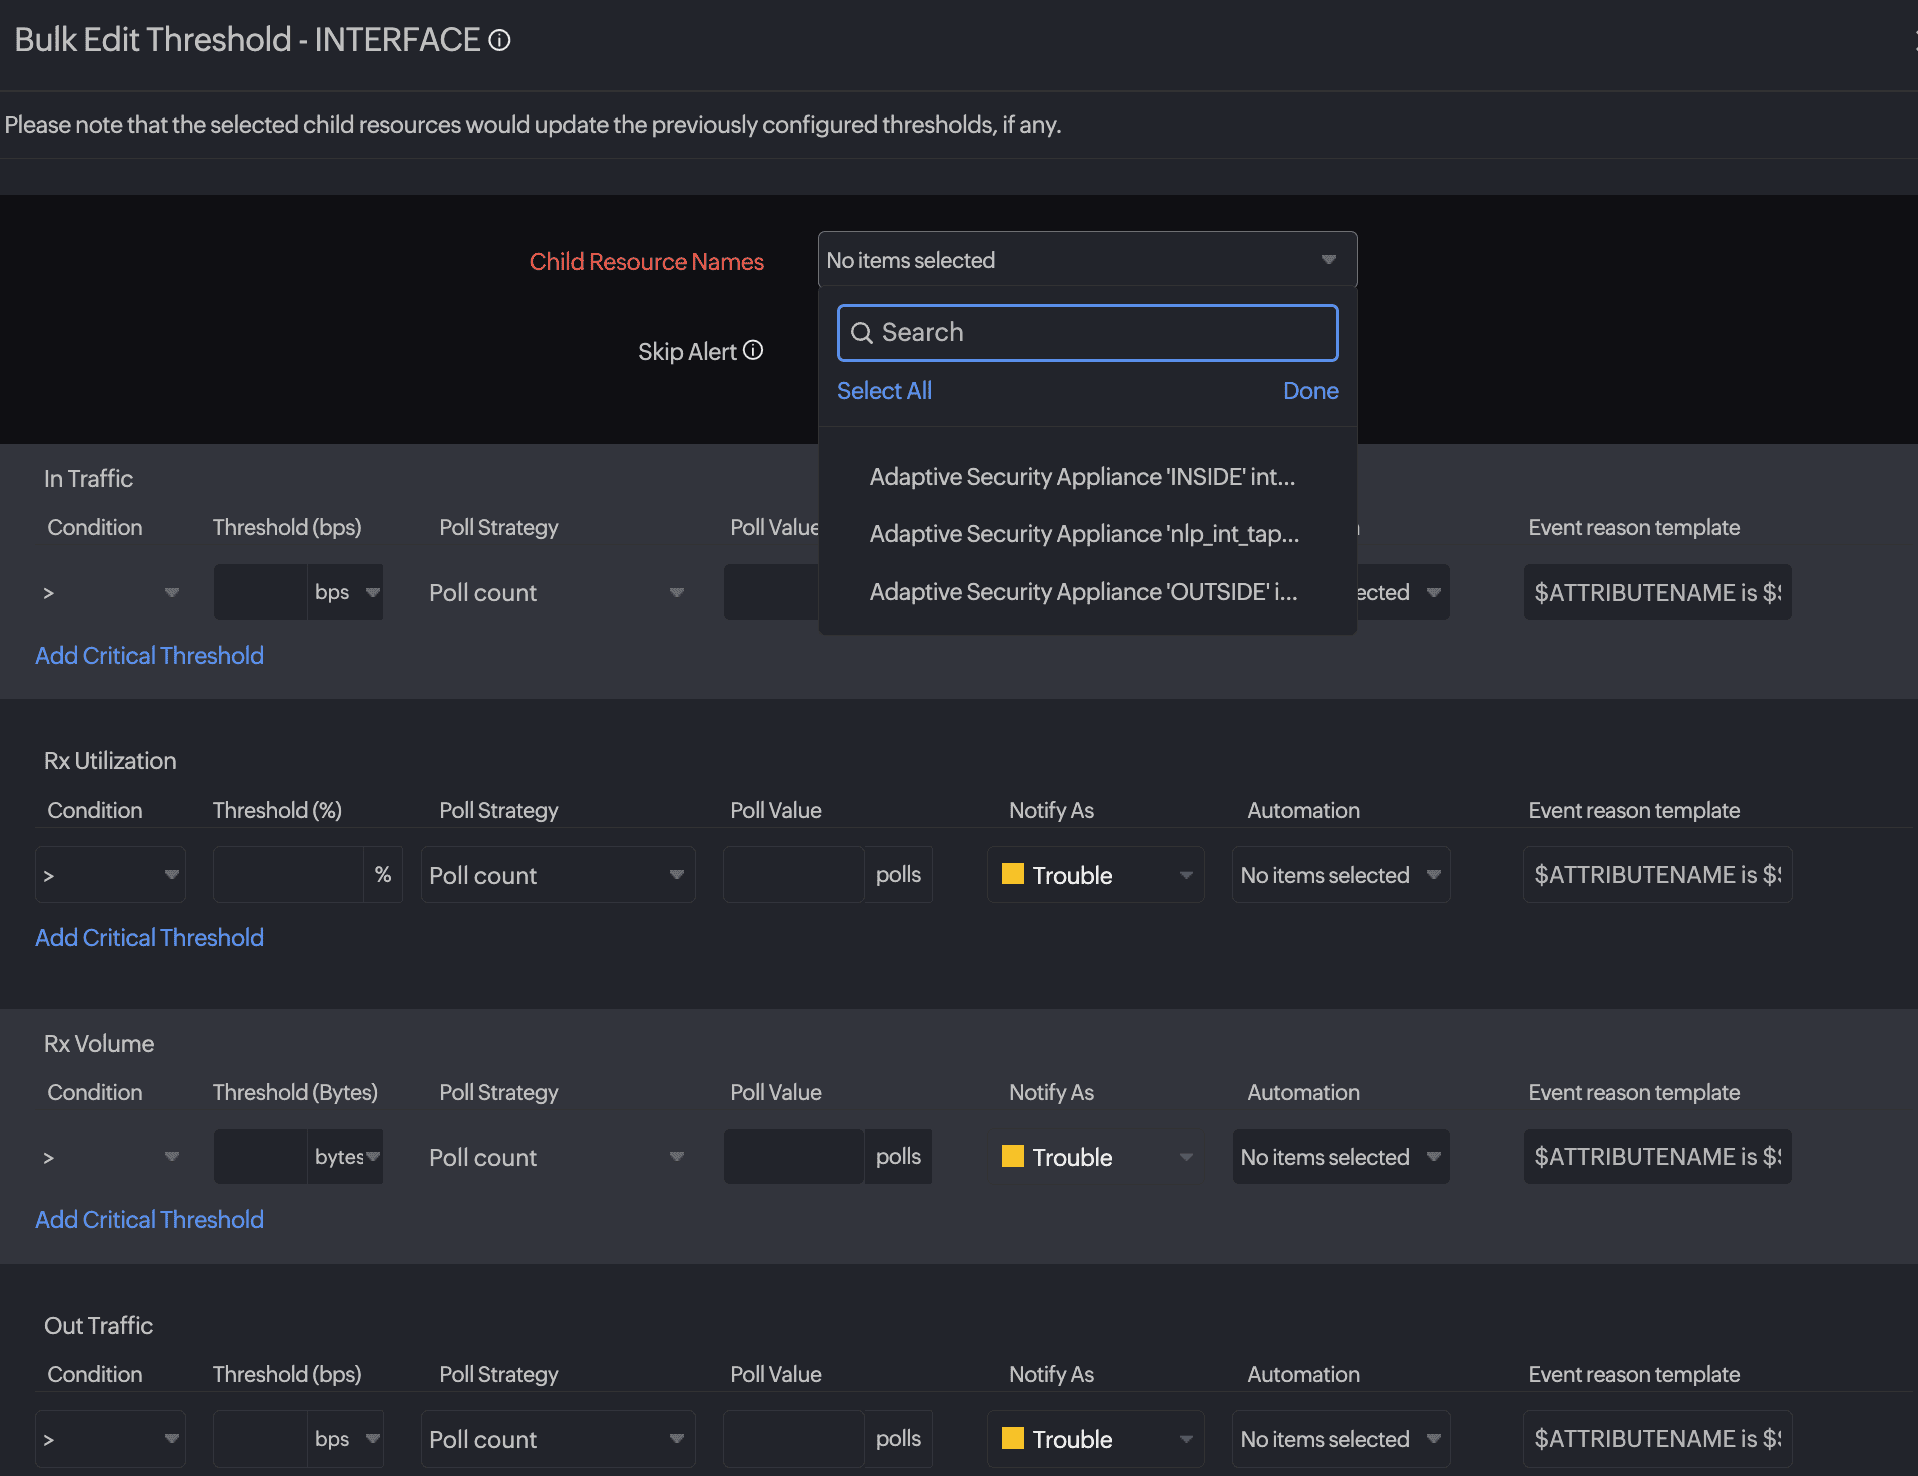The height and width of the screenshot is (1476, 1918).
Task: Add Critical Threshold for In Traffic
Action: pyautogui.click(x=149, y=656)
